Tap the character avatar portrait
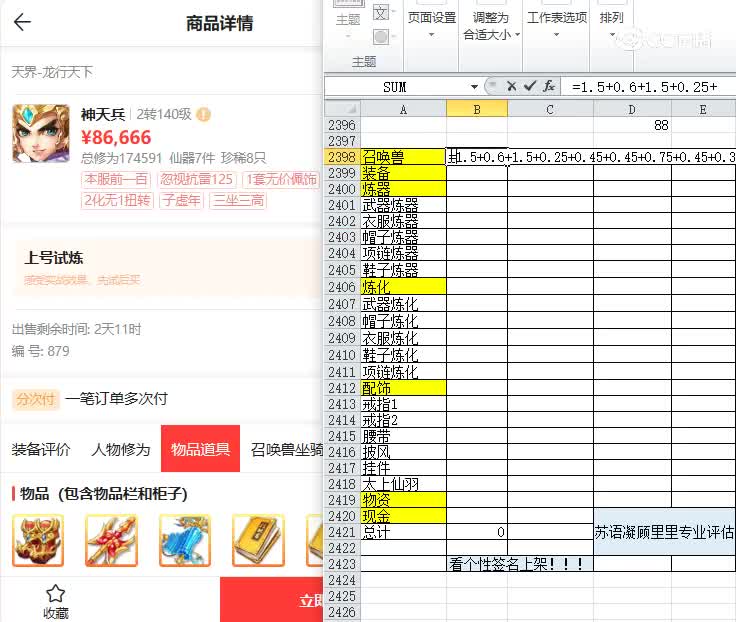This screenshot has height=622, width=736. pos(41,133)
